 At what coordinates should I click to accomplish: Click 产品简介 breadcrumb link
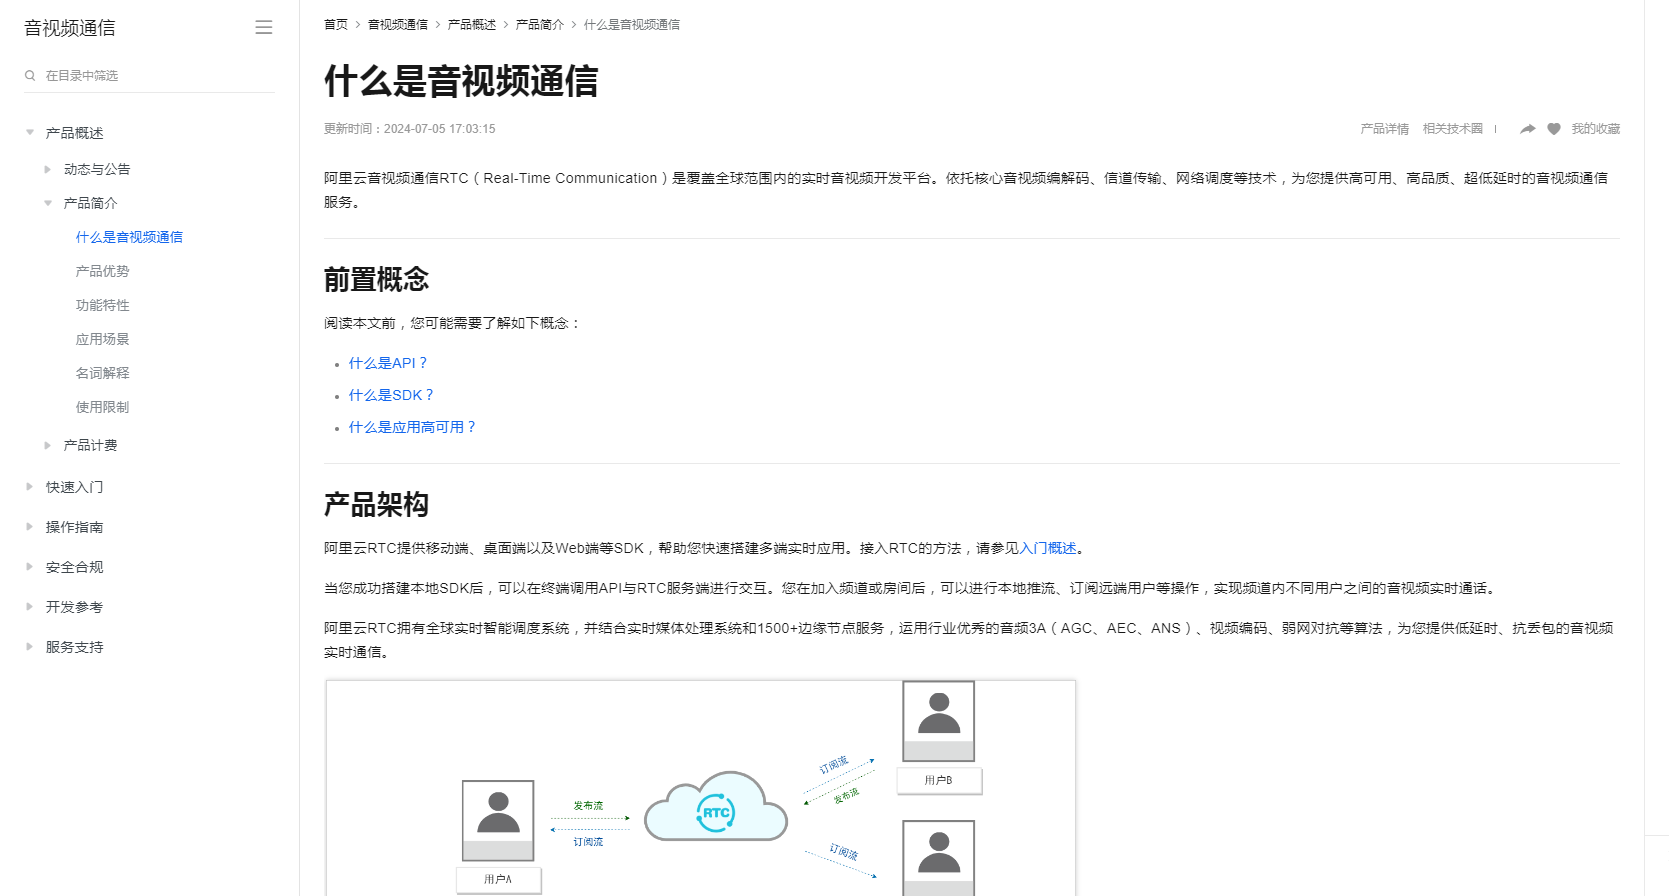point(540,25)
